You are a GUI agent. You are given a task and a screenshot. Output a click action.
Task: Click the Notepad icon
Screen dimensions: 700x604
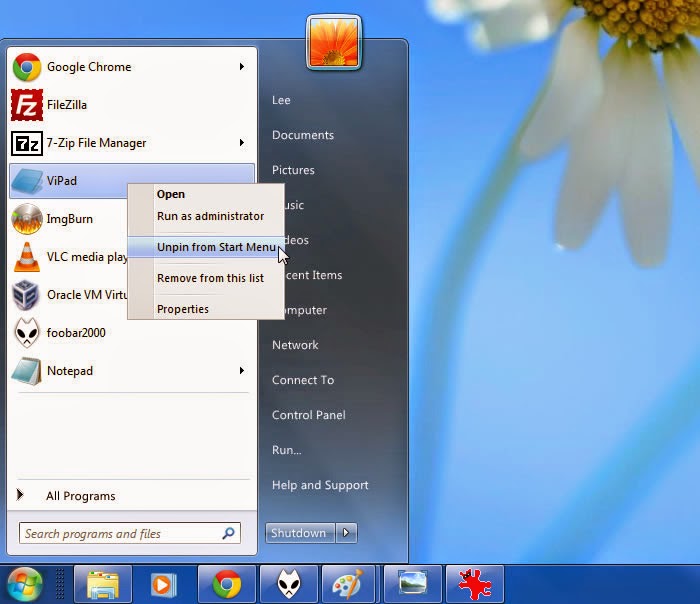click(27, 371)
